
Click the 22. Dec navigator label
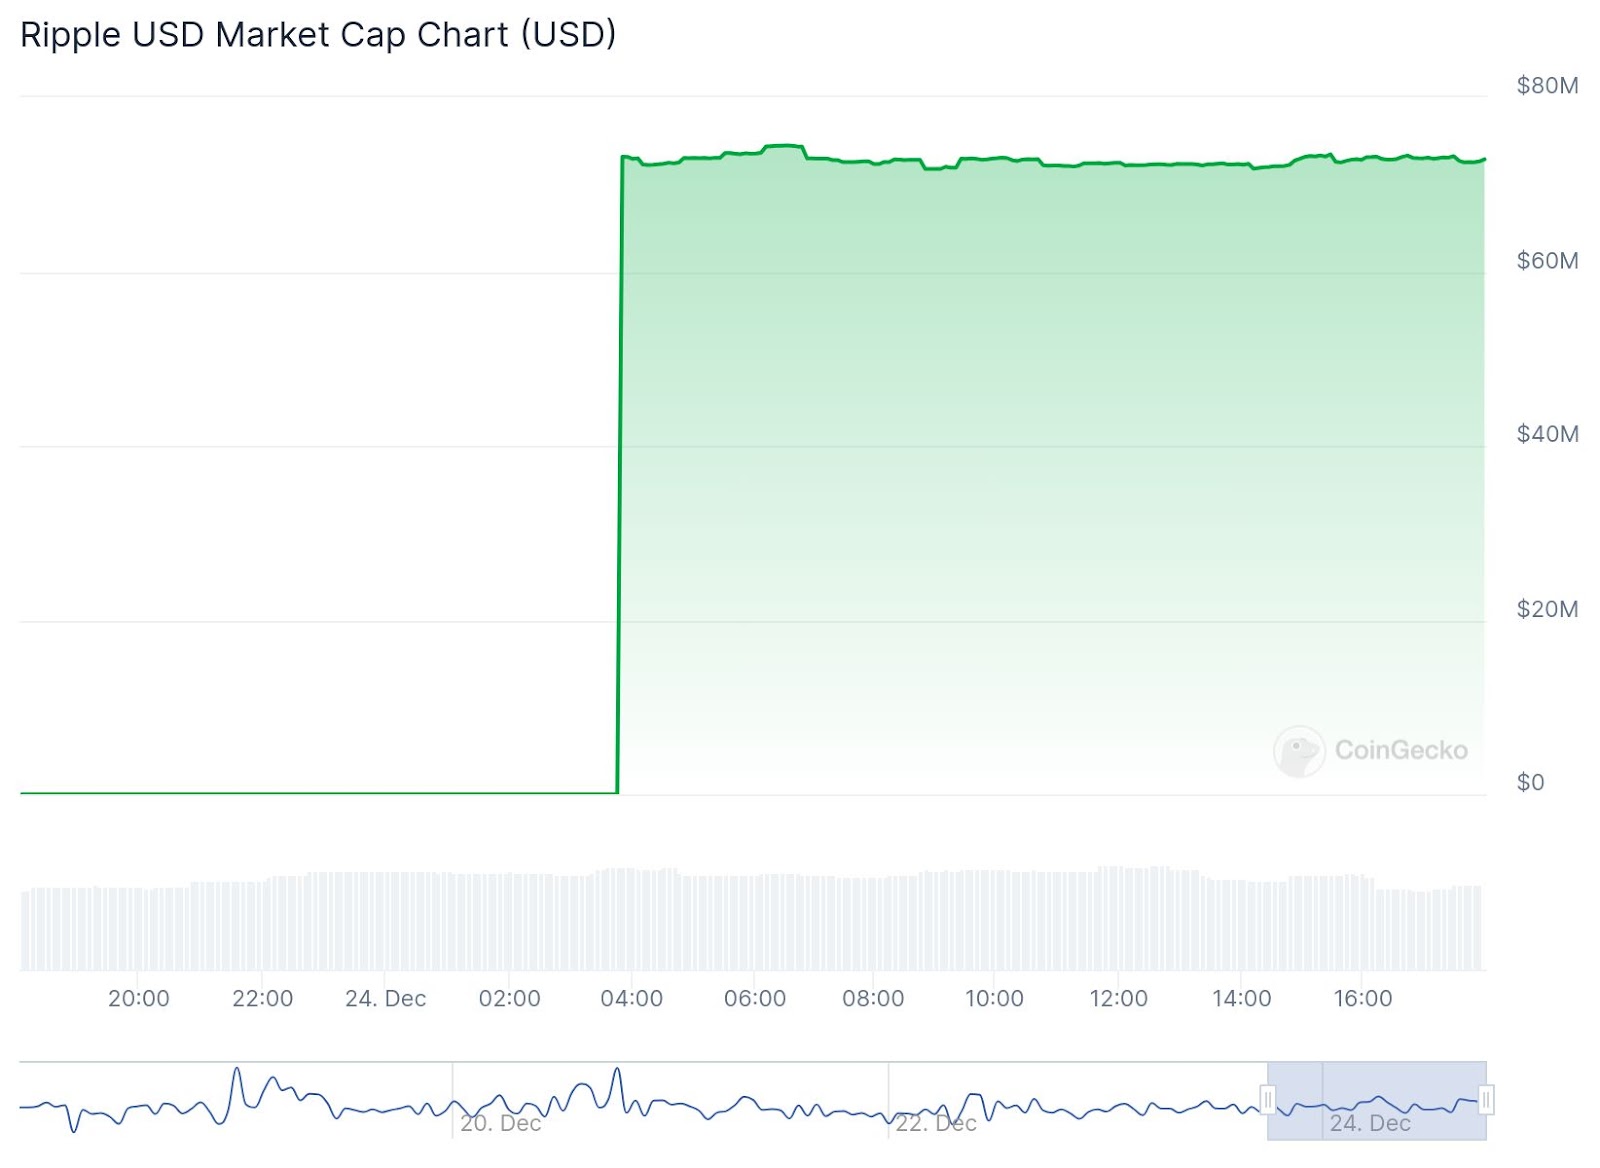pyautogui.click(x=936, y=1123)
